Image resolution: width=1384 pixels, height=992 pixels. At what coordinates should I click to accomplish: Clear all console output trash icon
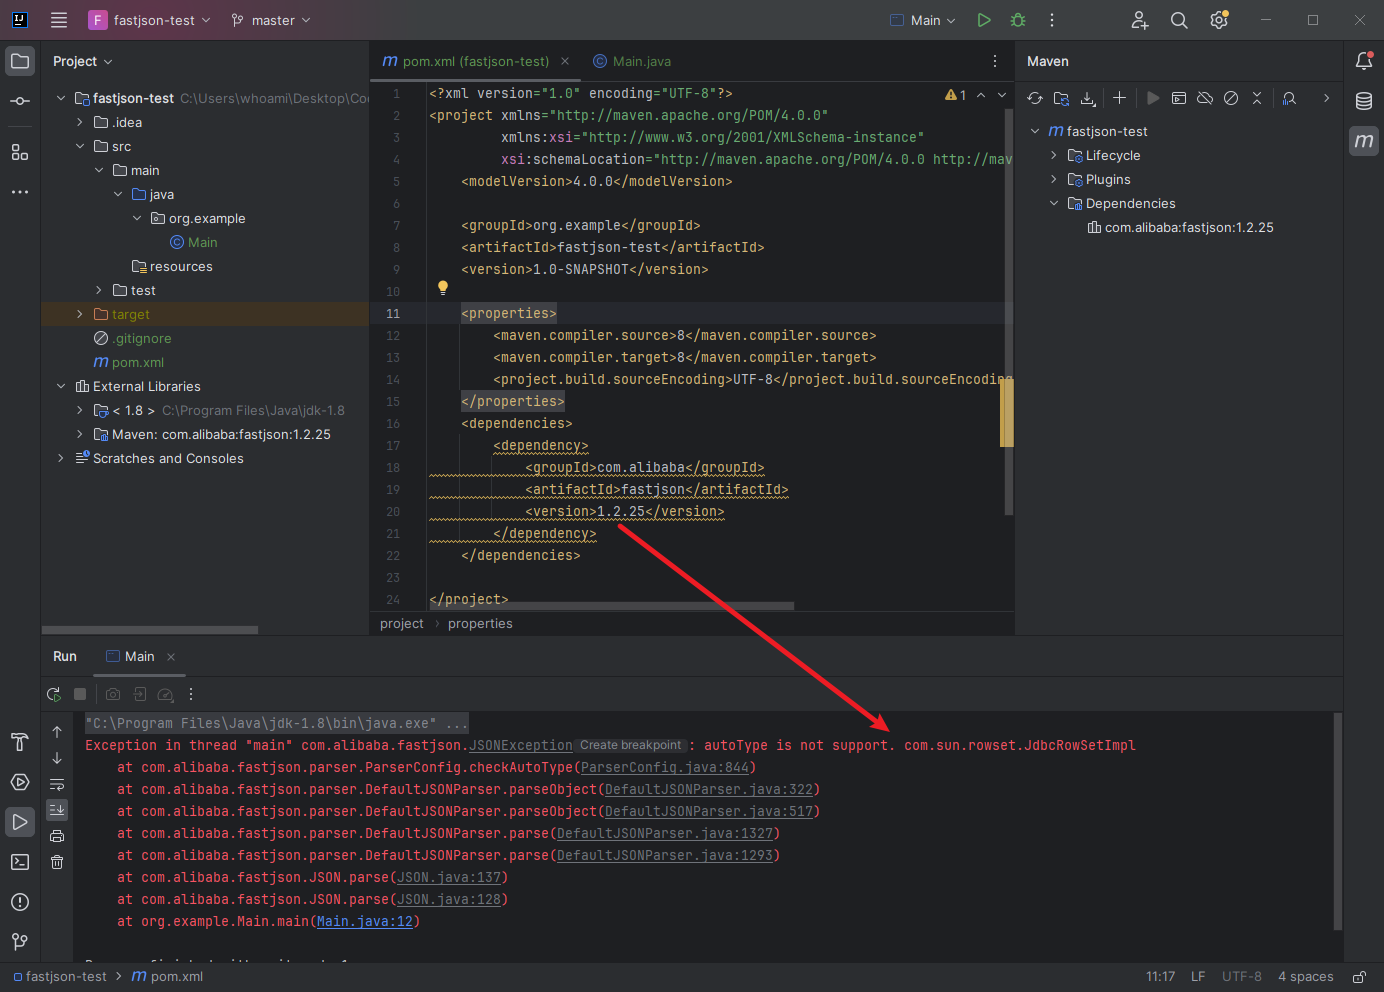(x=57, y=862)
